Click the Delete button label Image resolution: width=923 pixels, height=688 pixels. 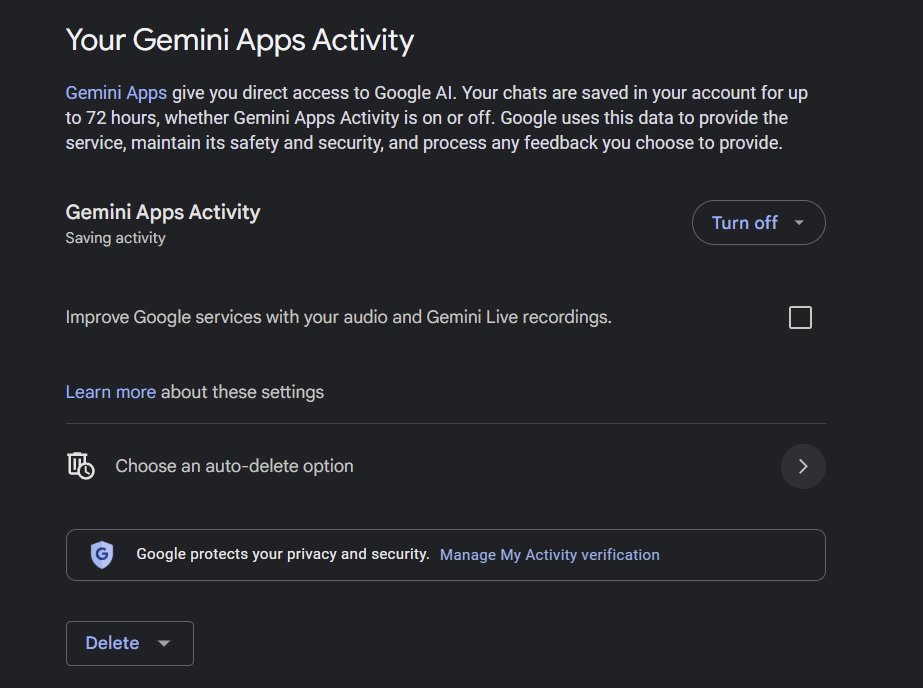[x=112, y=643]
